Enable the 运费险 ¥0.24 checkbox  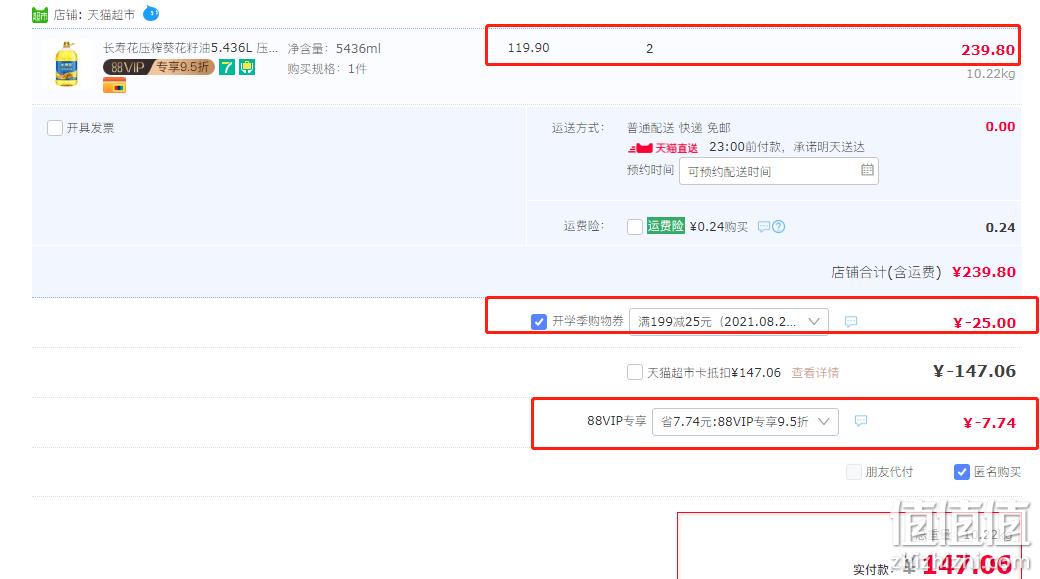tap(635, 227)
